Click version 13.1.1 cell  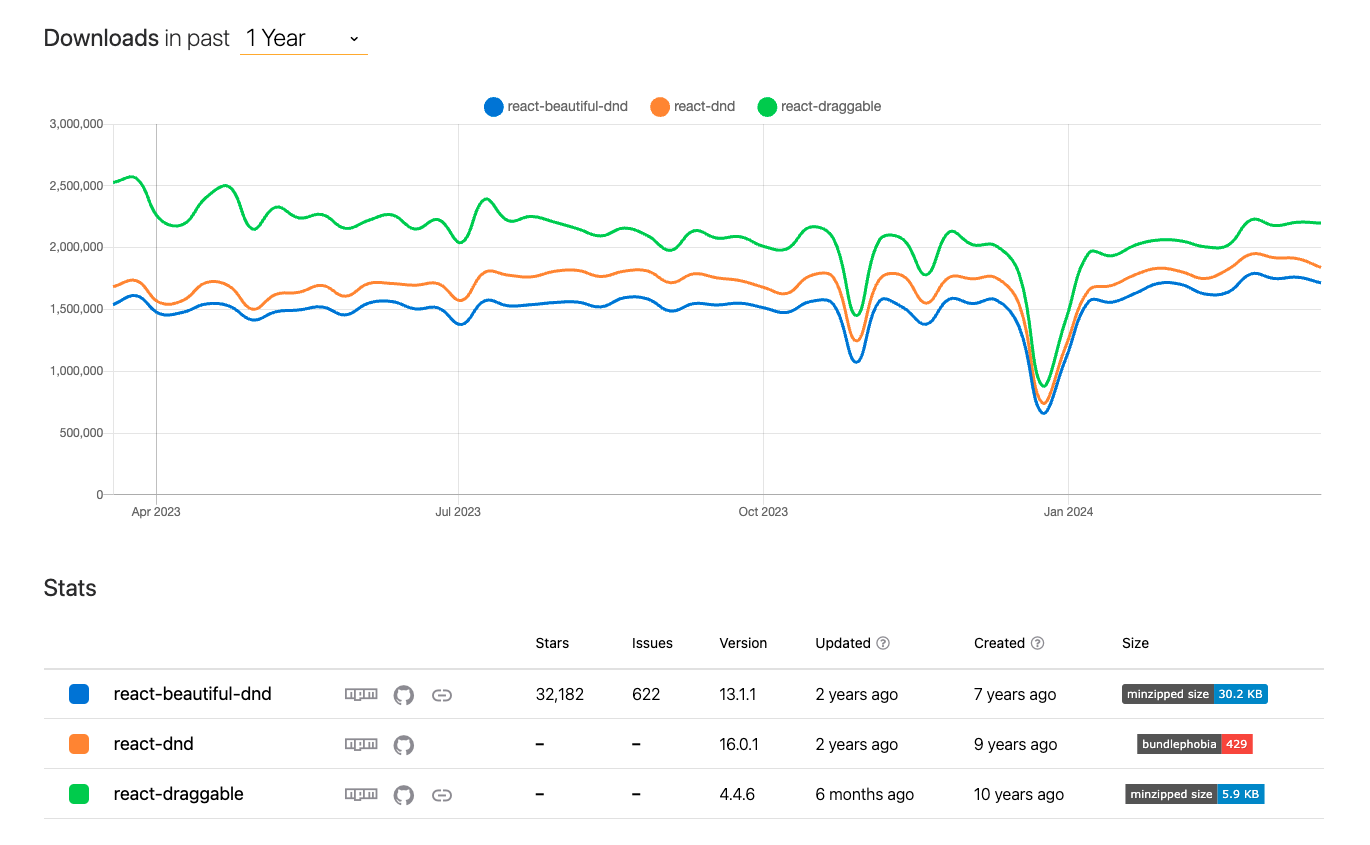741,694
